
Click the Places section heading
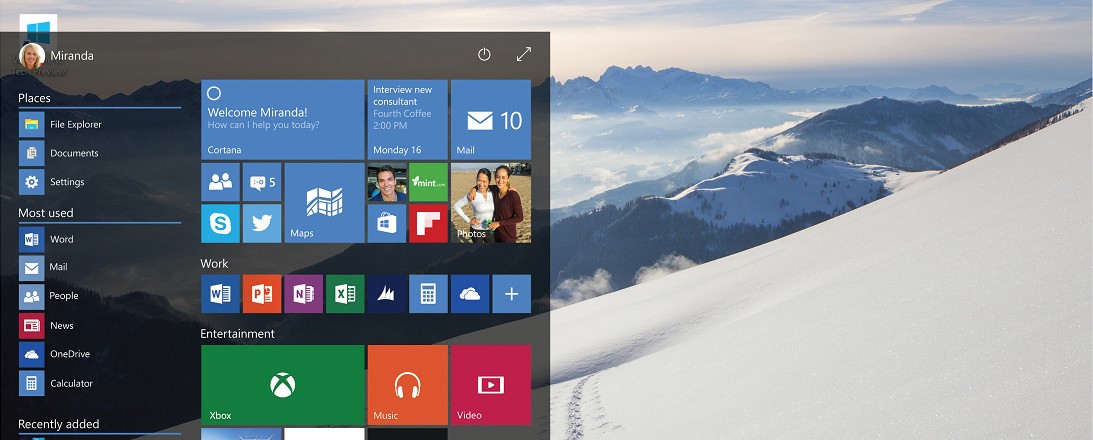coord(34,98)
